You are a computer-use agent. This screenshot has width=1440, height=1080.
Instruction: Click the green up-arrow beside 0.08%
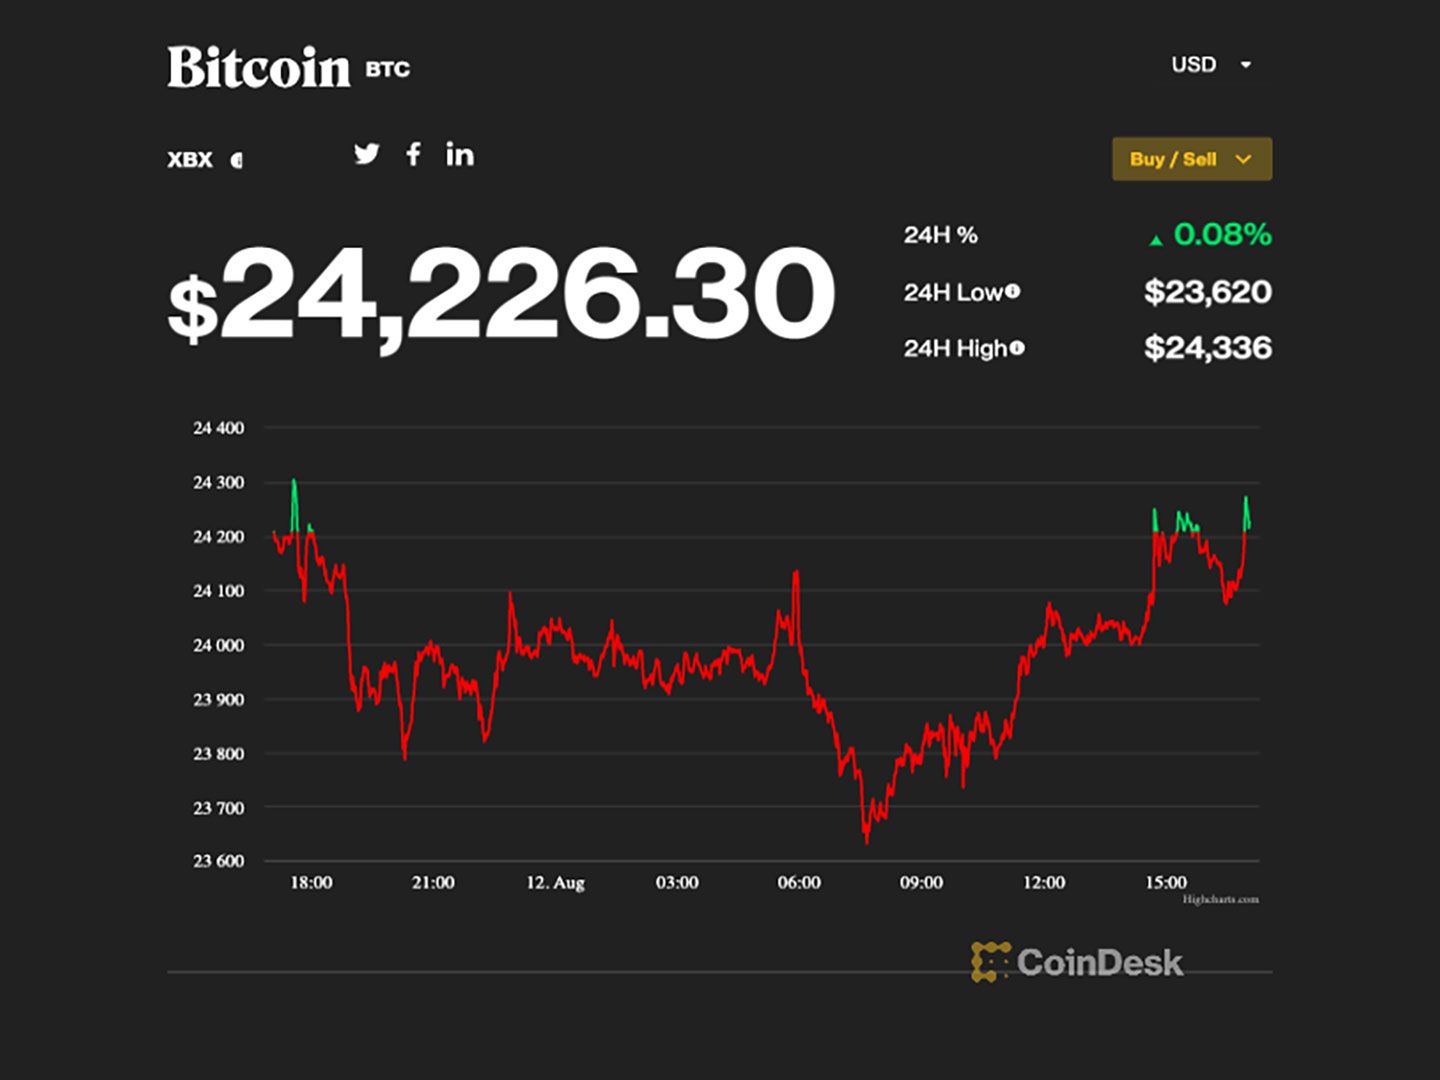pos(1157,238)
